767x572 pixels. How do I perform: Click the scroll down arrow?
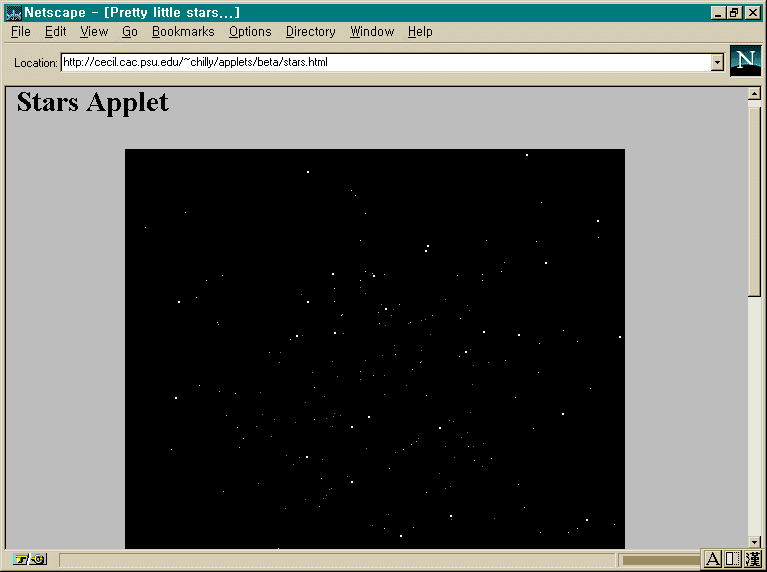754,542
